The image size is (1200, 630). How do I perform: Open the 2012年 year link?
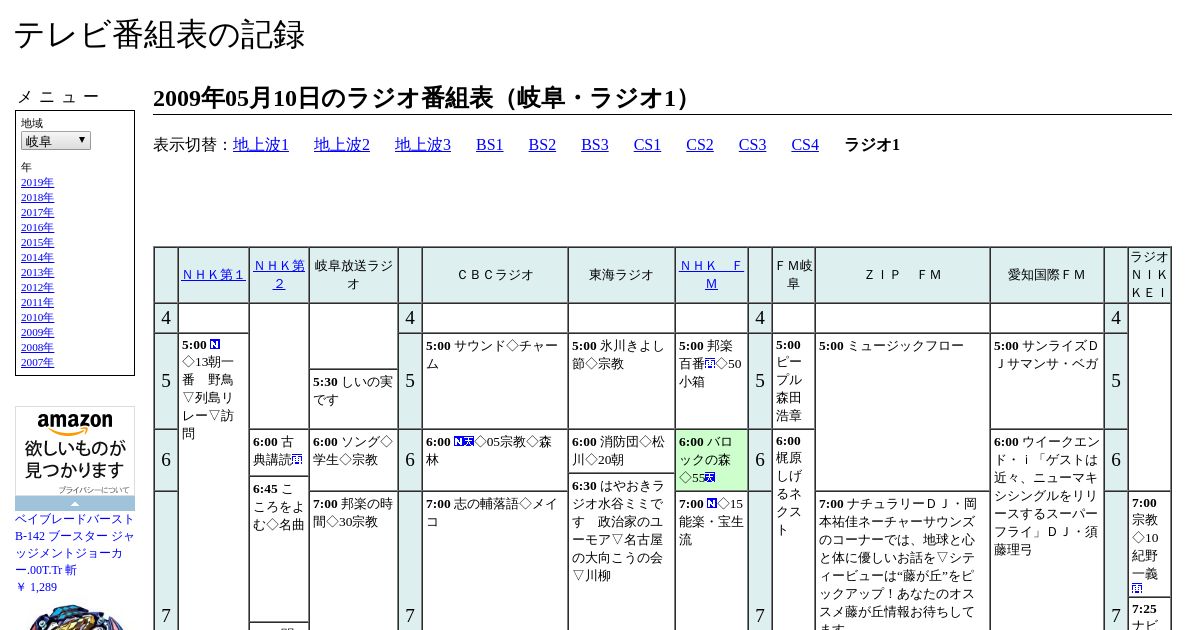tap(37, 287)
